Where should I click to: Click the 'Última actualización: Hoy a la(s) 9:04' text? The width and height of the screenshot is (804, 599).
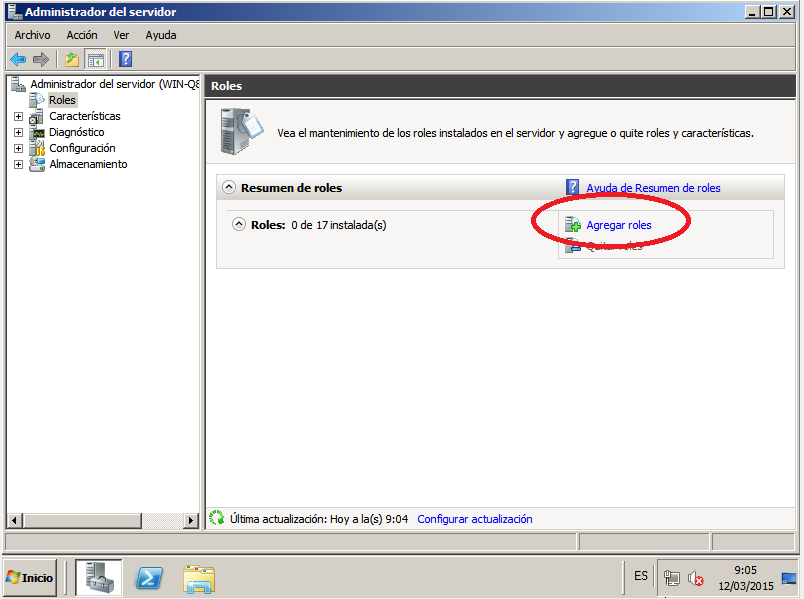[319, 519]
